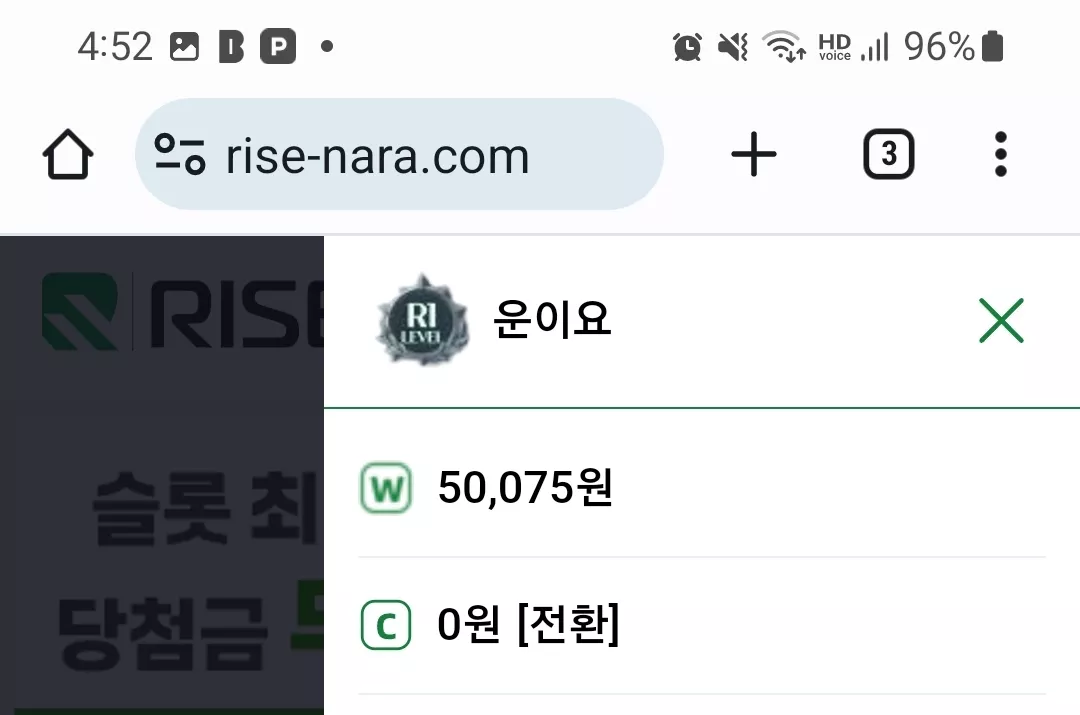This screenshot has width=1080, height=715.
Task: Tap the alarm clock status icon
Action: tap(687, 47)
